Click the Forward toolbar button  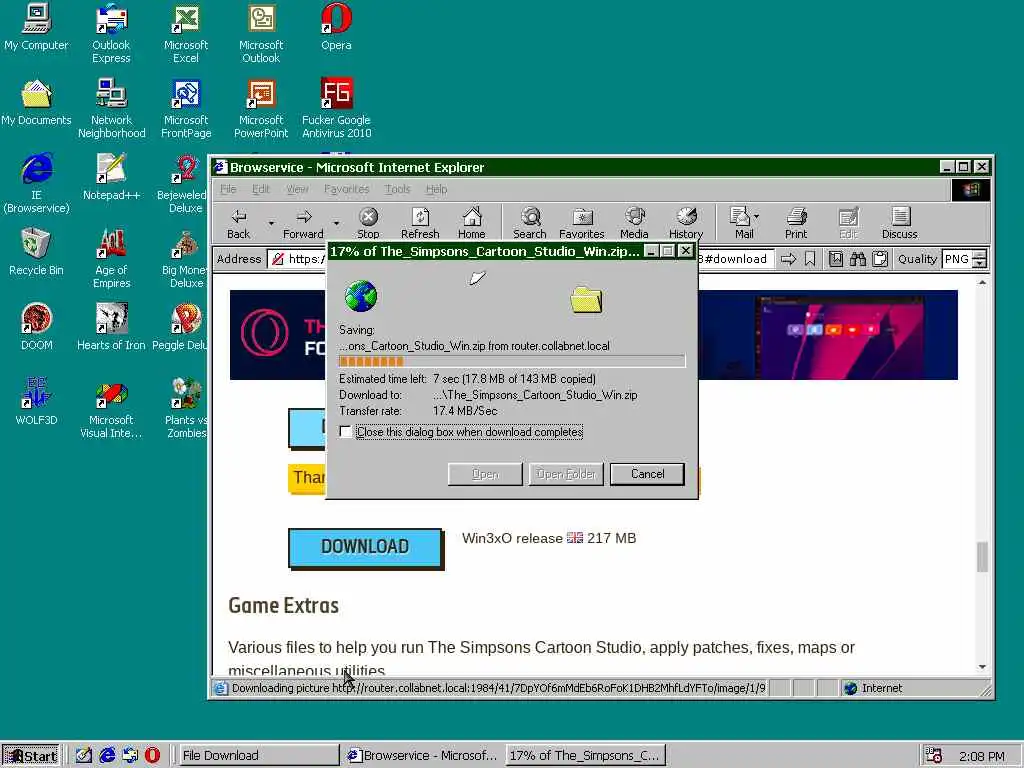tap(303, 223)
